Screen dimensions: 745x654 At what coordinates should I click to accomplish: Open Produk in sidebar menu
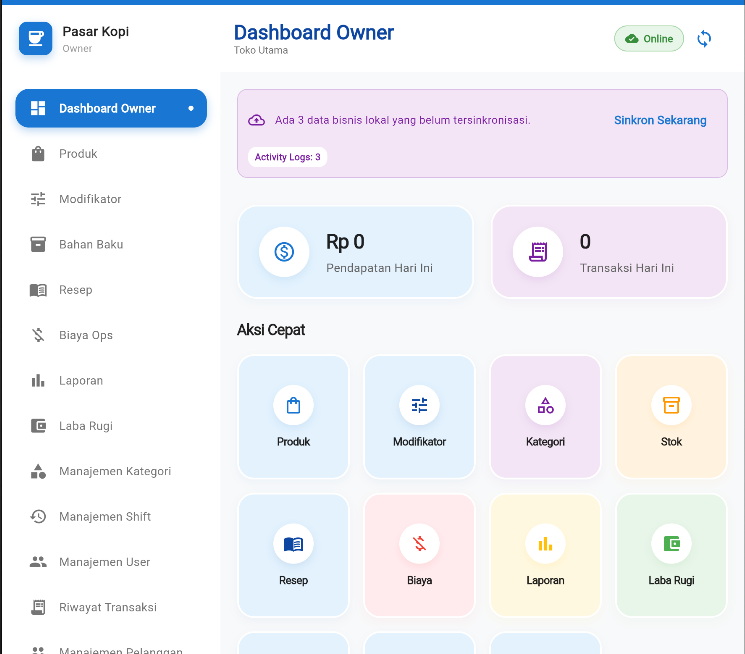(x=111, y=154)
